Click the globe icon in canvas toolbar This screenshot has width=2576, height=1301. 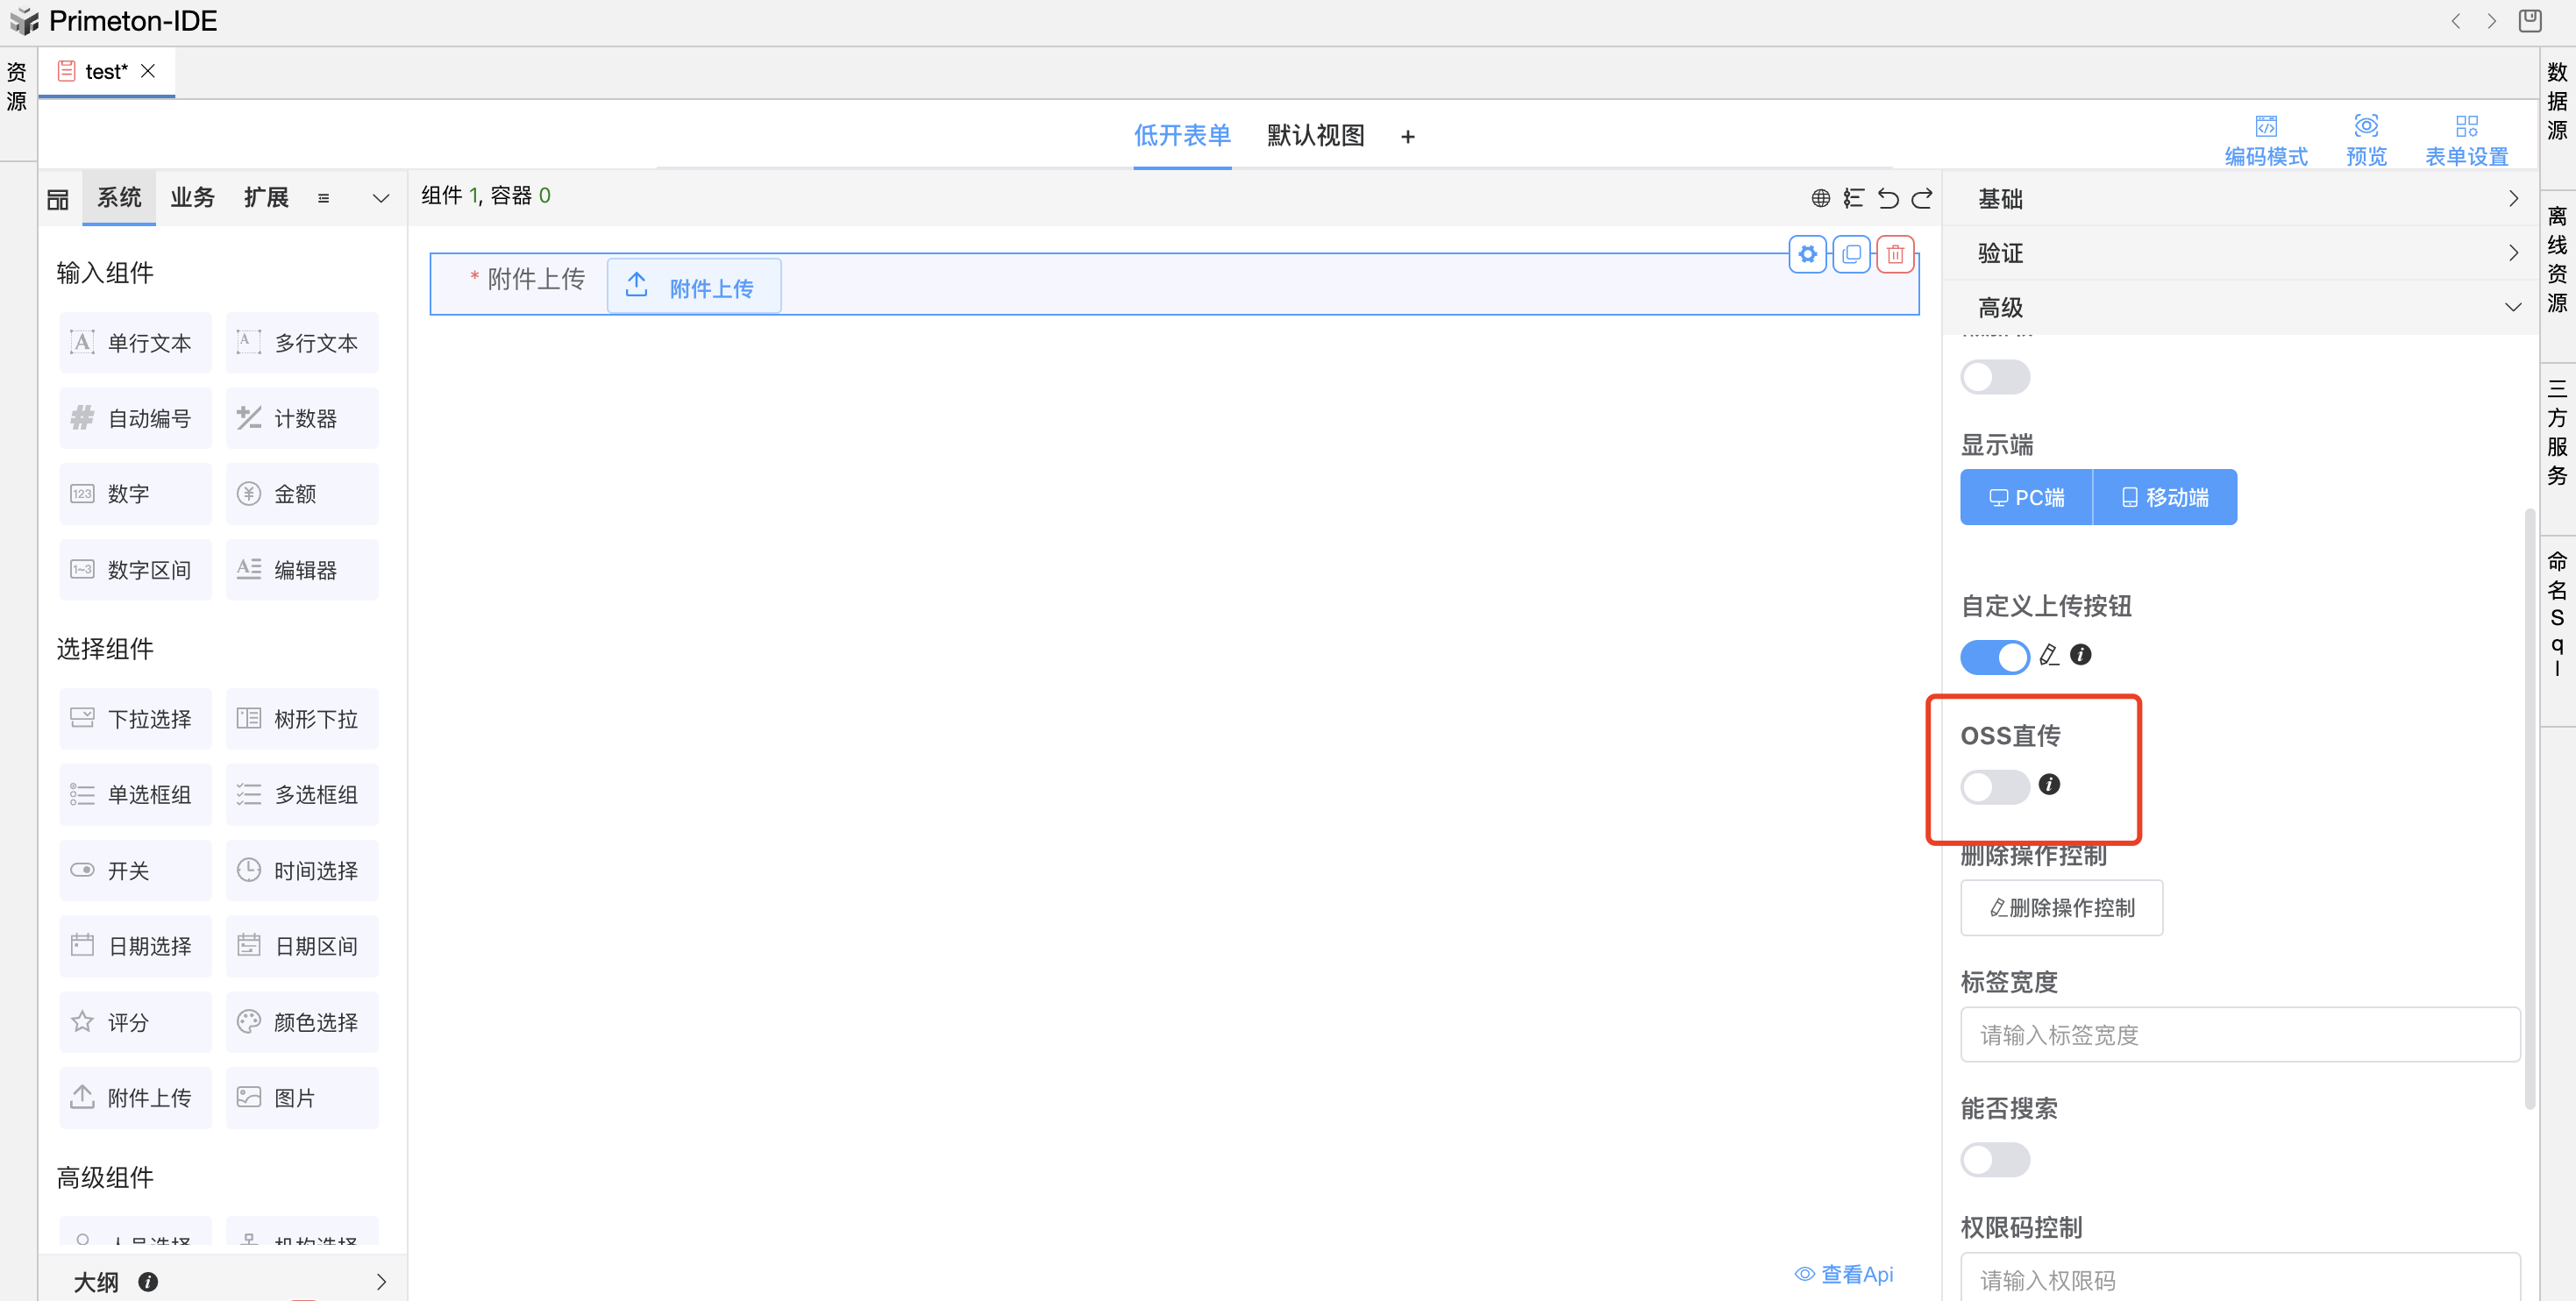(x=1820, y=198)
